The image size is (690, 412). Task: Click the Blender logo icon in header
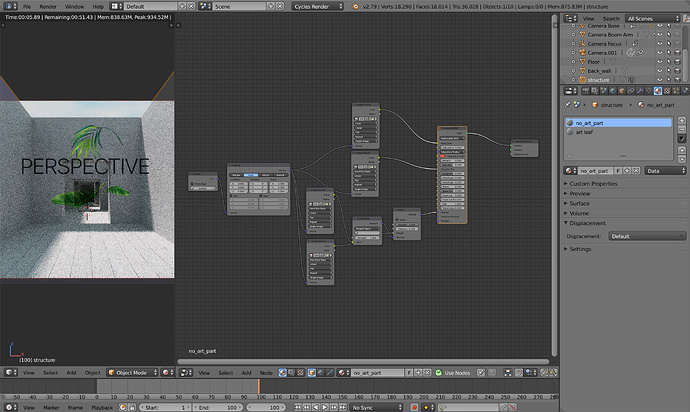pyautogui.click(x=356, y=7)
